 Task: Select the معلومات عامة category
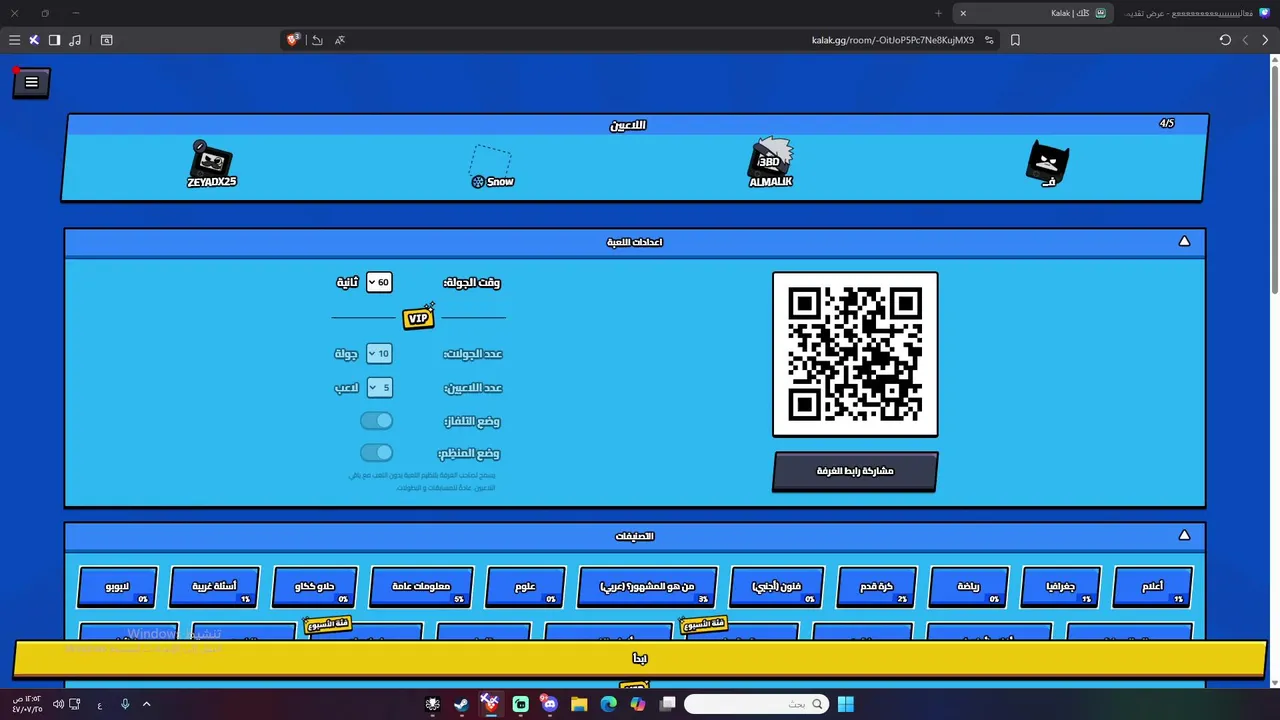(421, 587)
